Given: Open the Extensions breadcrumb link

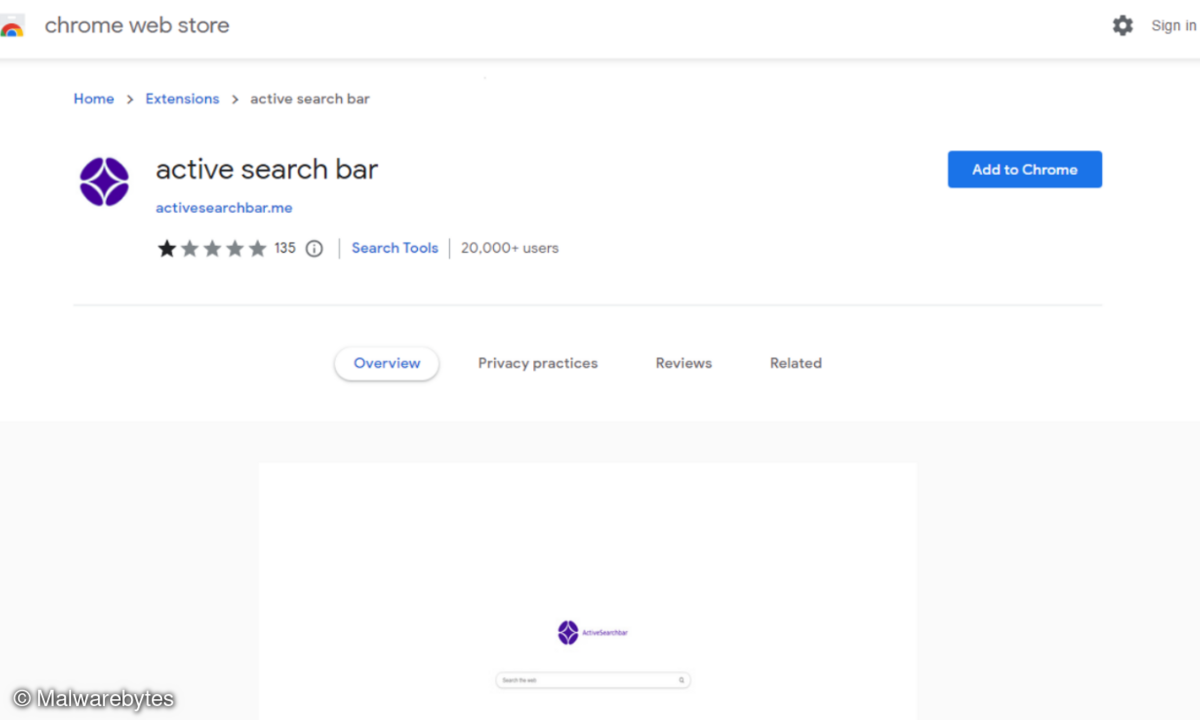Looking at the screenshot, I should pyautogui.click(x=182, y=99).
